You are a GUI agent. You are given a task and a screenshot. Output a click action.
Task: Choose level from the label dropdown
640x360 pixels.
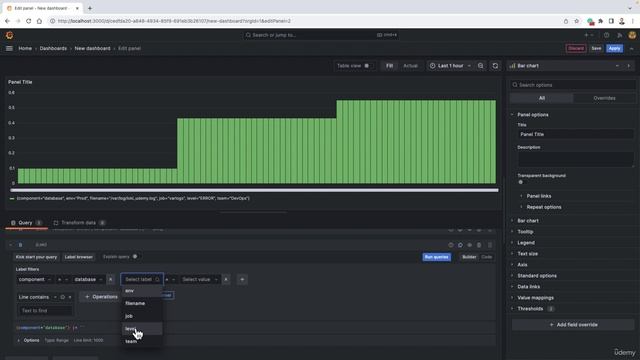pos(142,329)
